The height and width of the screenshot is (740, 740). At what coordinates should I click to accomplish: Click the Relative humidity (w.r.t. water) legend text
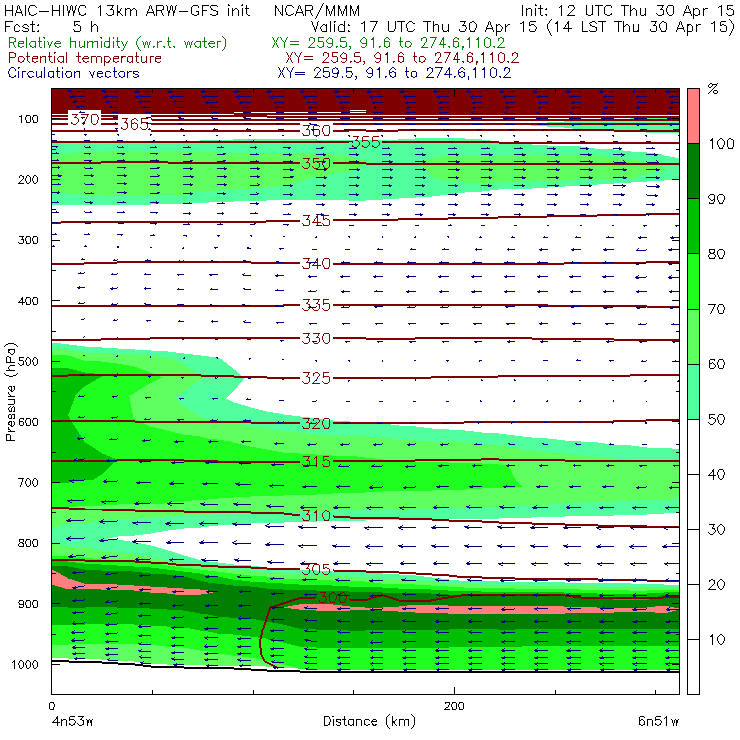pyautogui.click(x=118, y=43)
